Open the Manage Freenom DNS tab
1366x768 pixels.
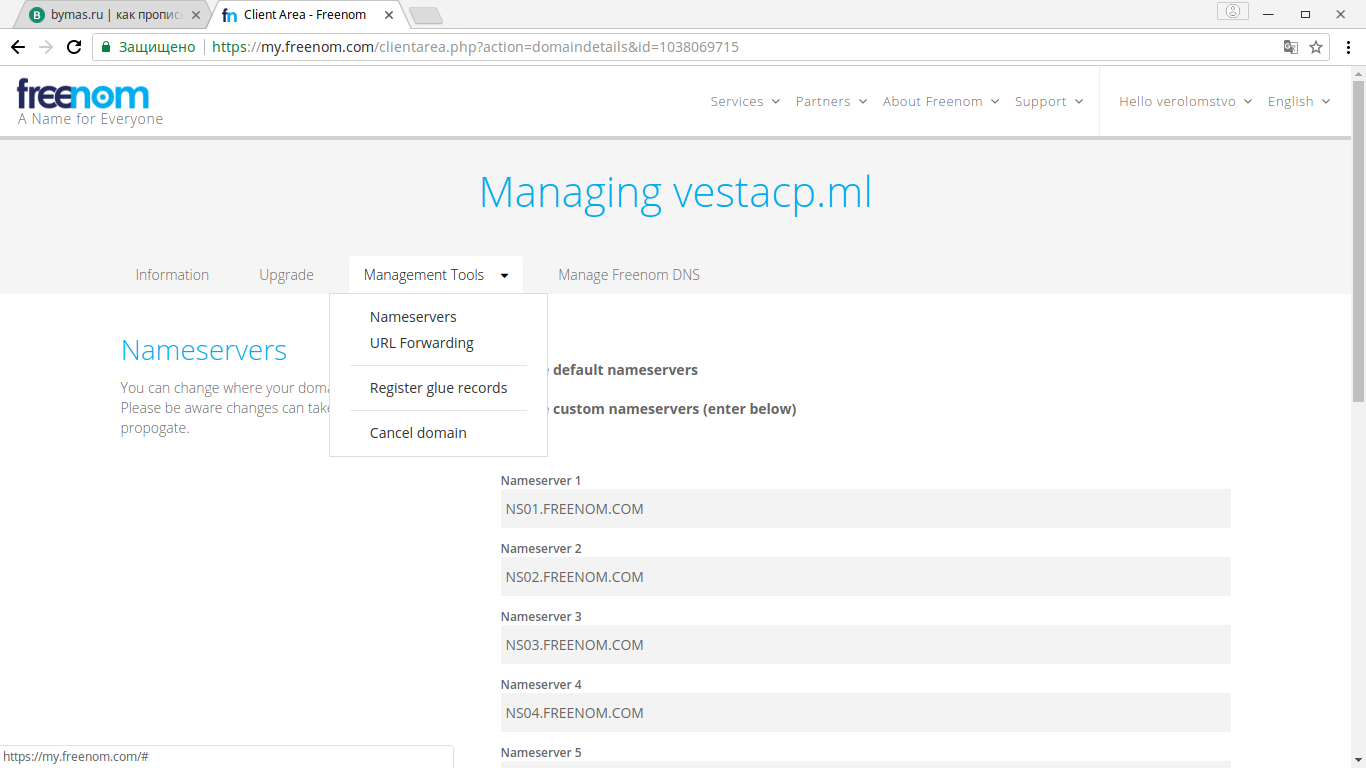click(x=629, y=275)
